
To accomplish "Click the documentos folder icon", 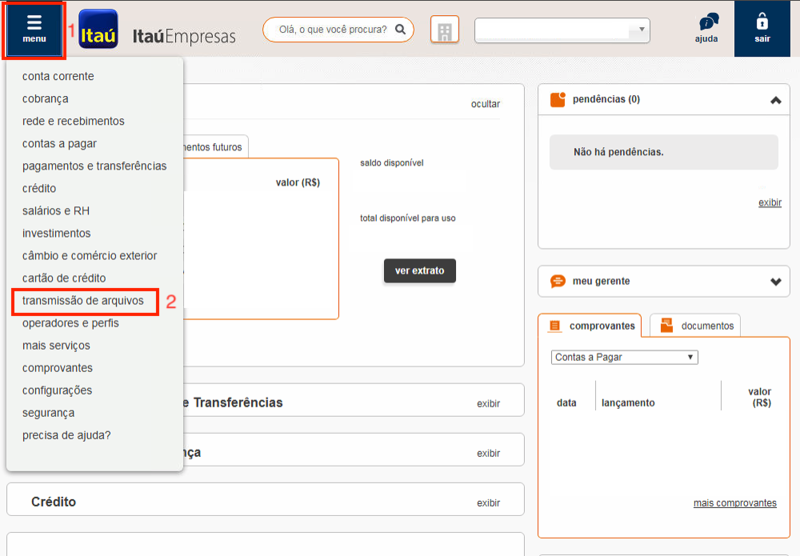I will pos(666,325).
